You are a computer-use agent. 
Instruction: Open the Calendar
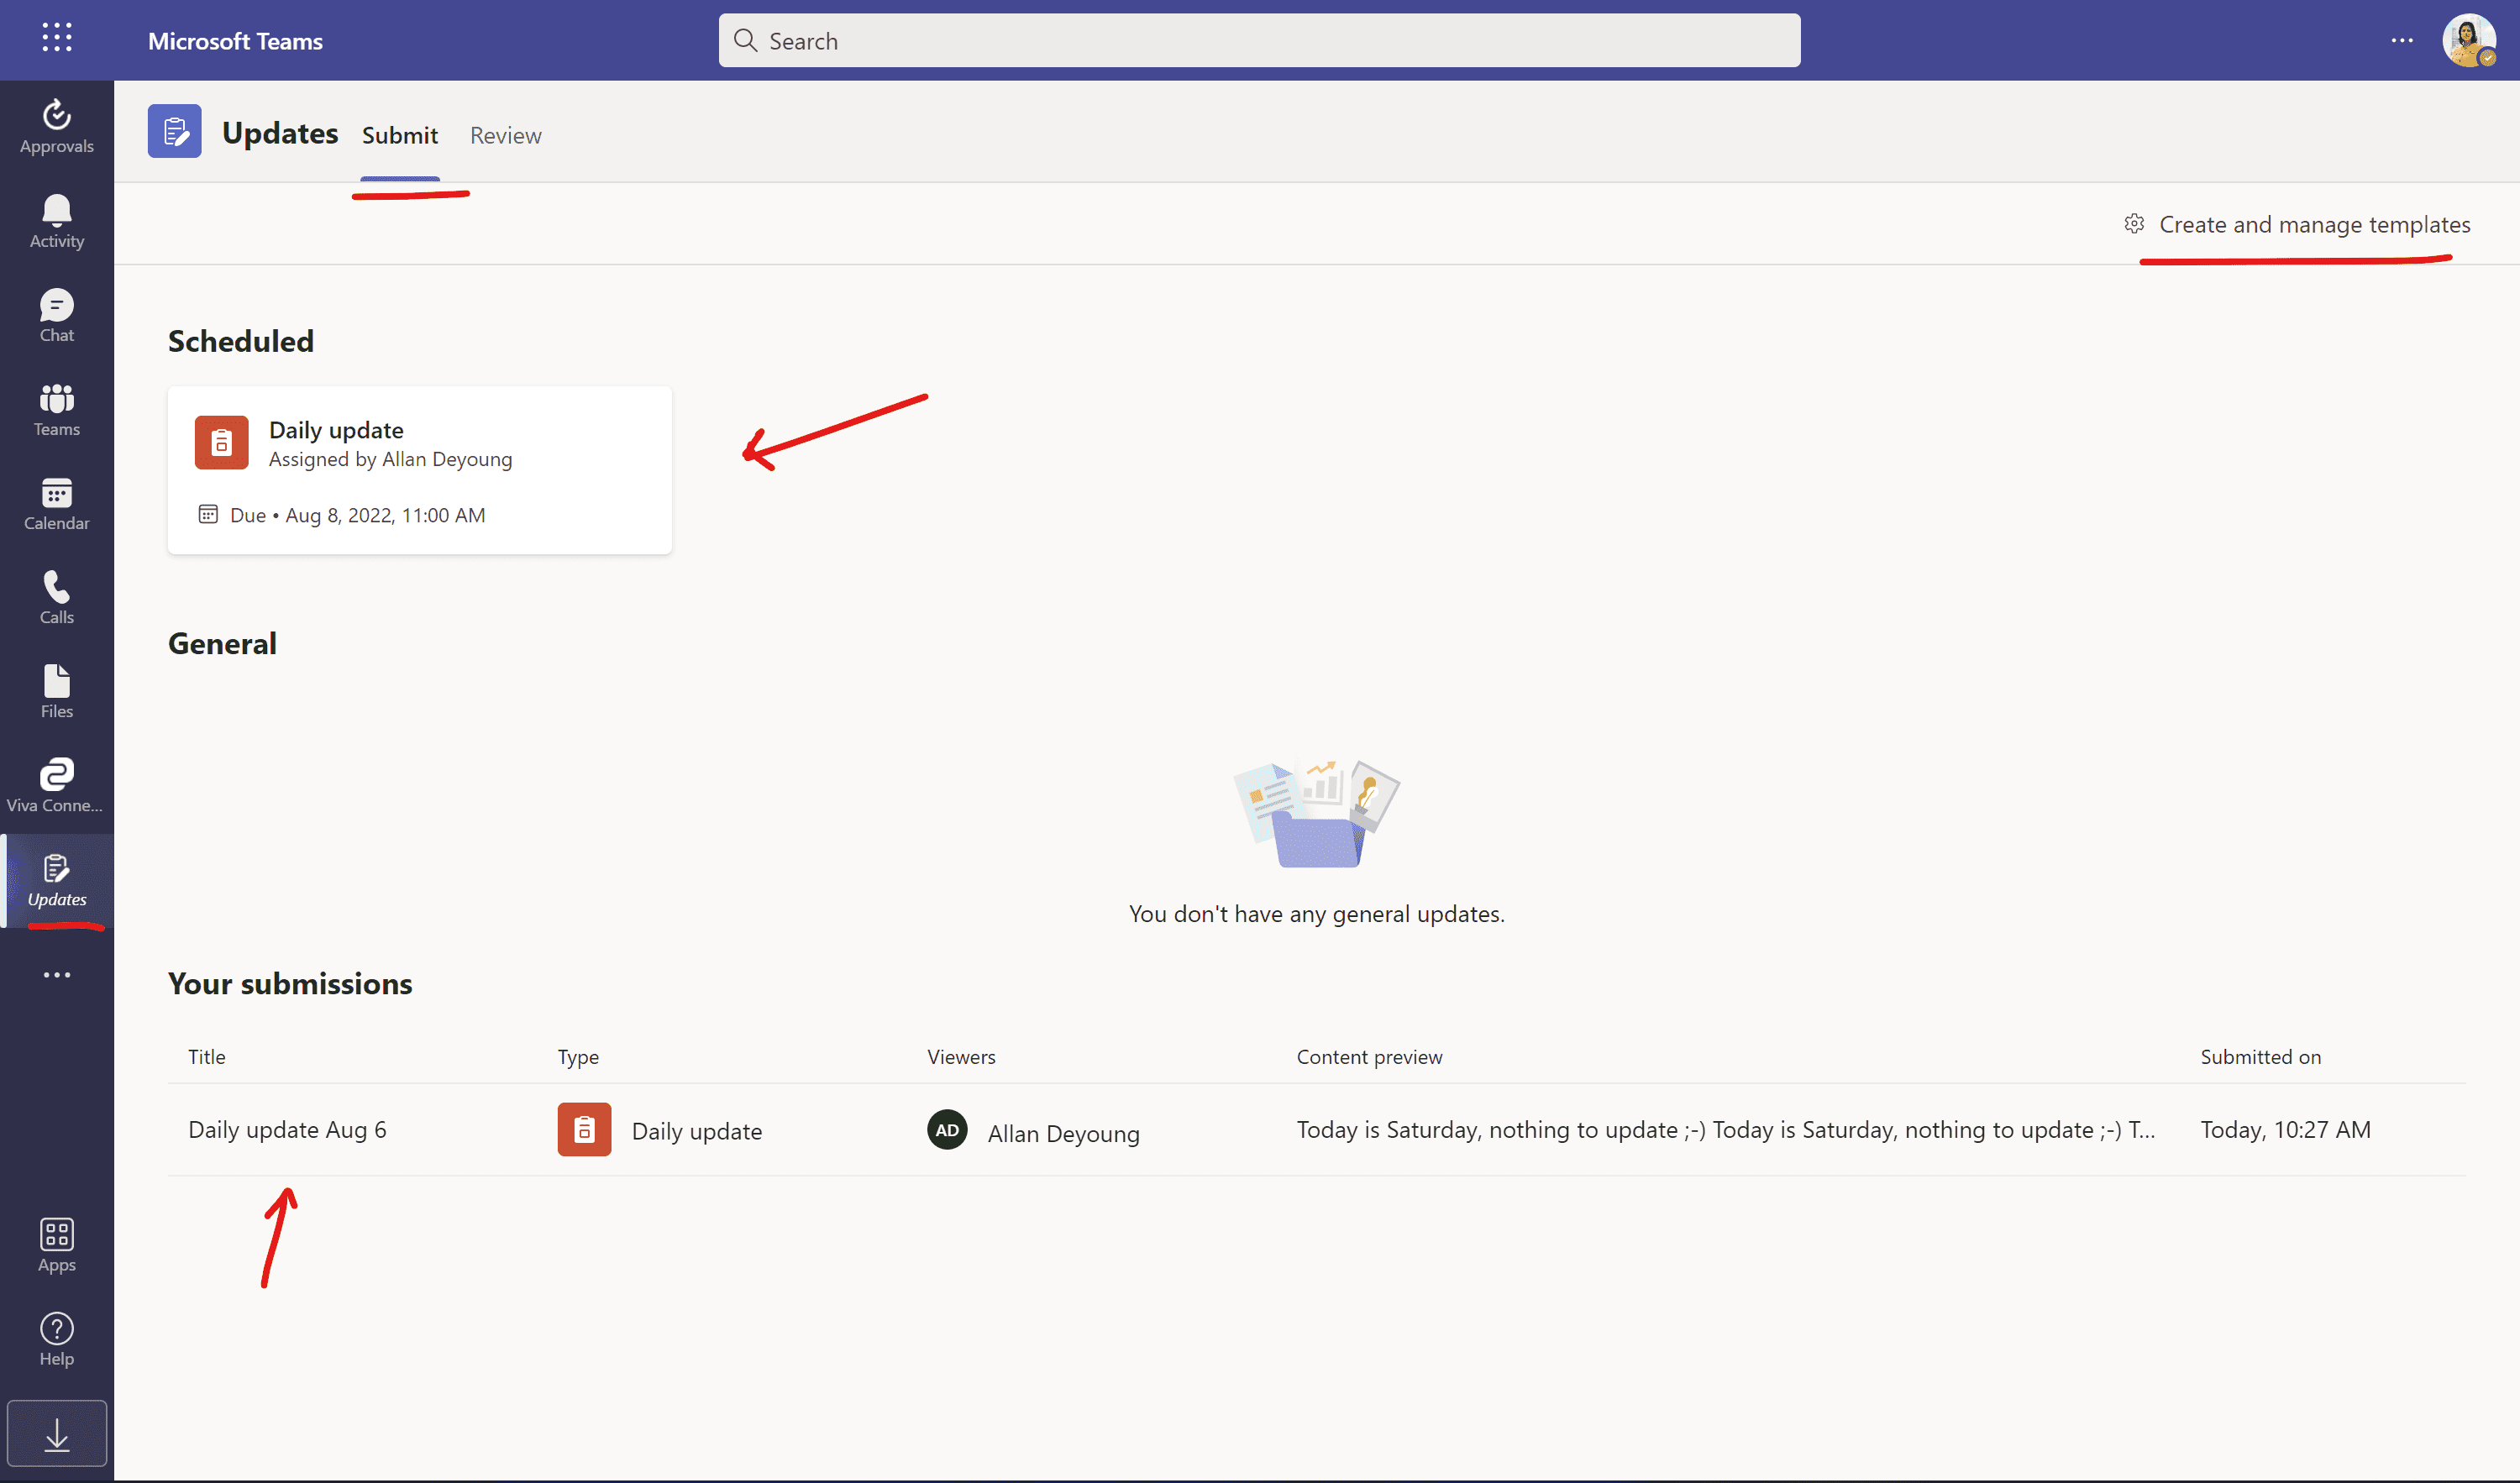point(57,503)
